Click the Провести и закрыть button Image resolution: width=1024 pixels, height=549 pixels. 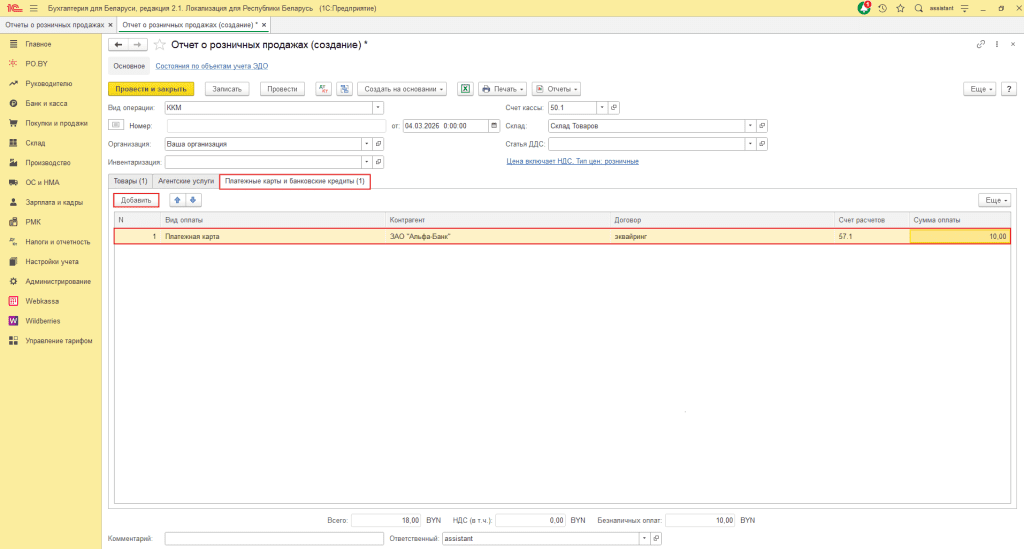point(151,89)
